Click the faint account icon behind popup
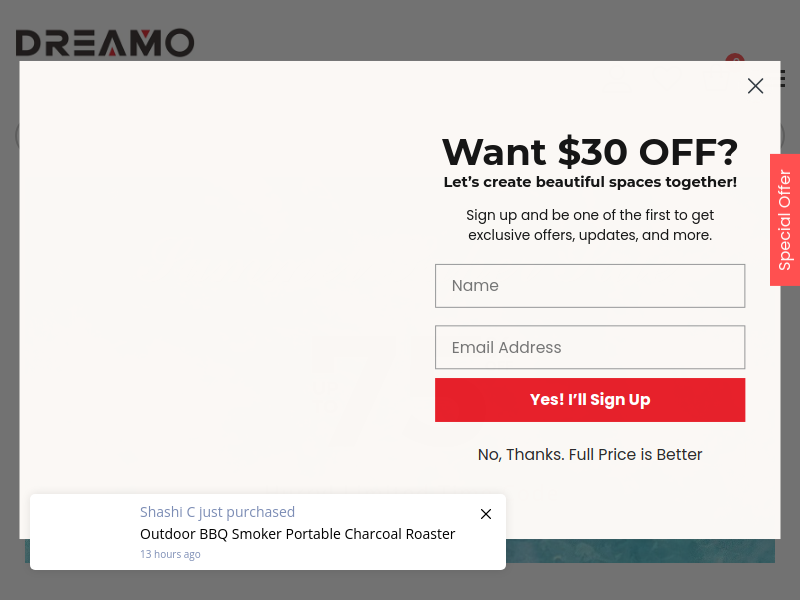Viewport: 800px width, 600px height. click(617, 76)
